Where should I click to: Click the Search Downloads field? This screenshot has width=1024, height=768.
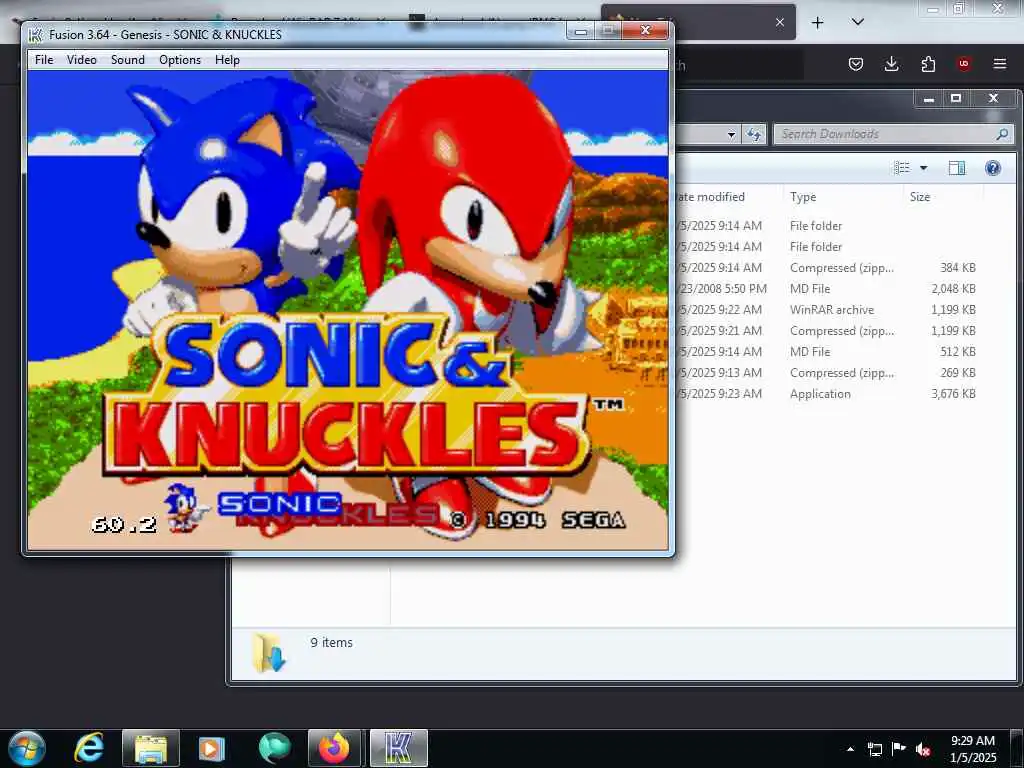[893, 135]
